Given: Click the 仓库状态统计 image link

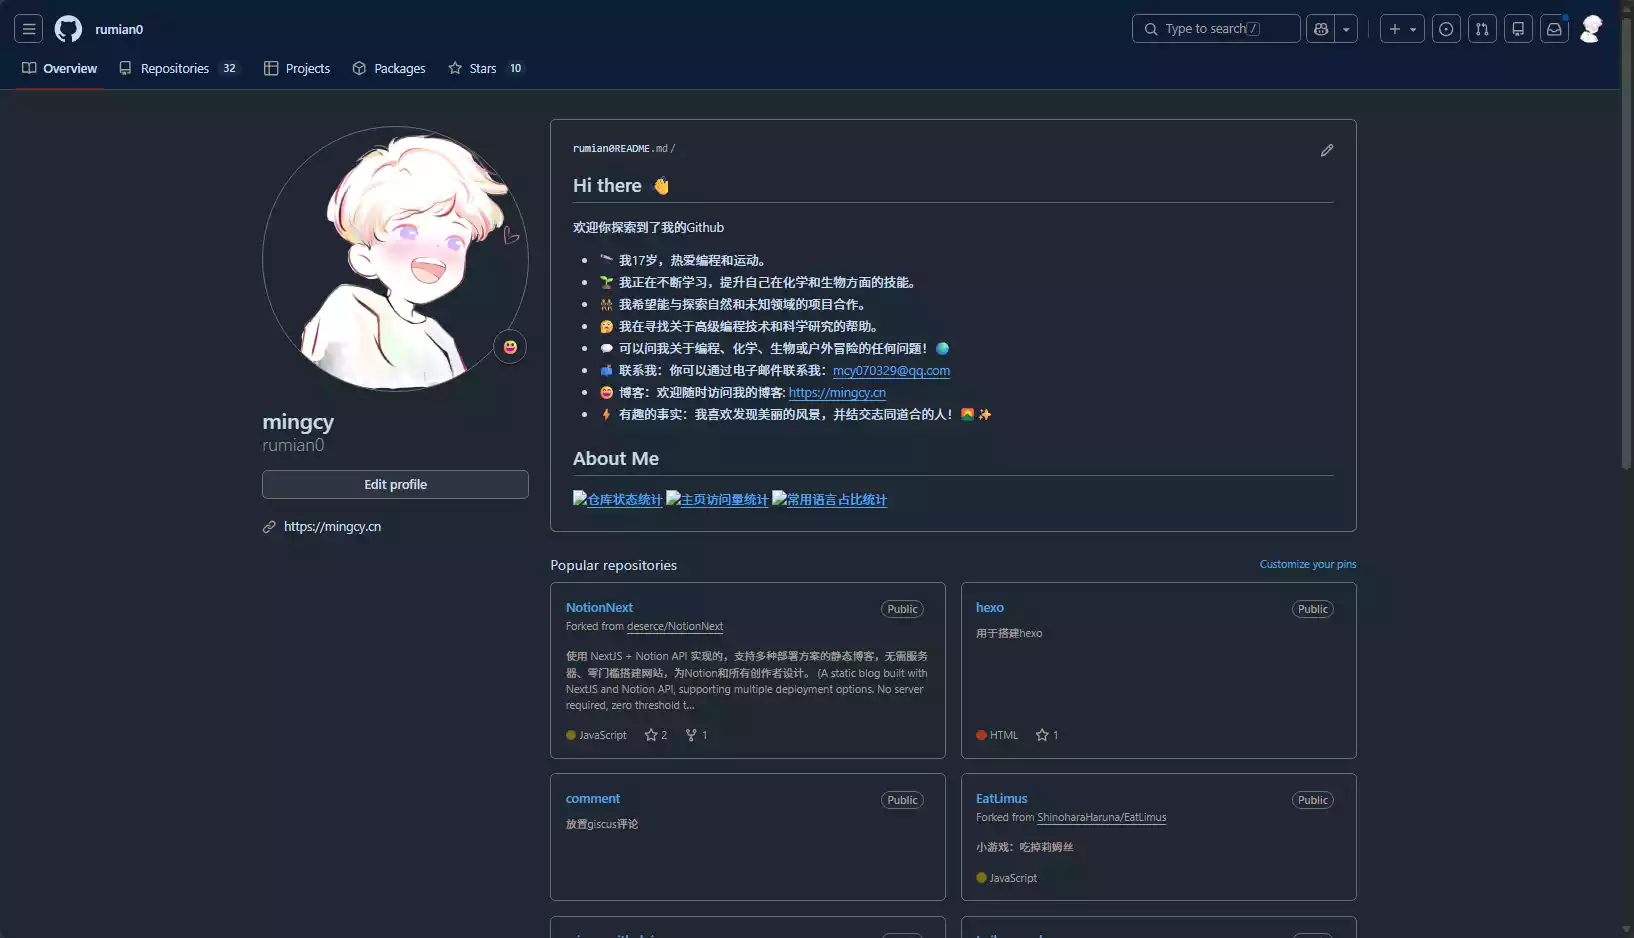Looking at the screenshot, I should pos(617,499).
